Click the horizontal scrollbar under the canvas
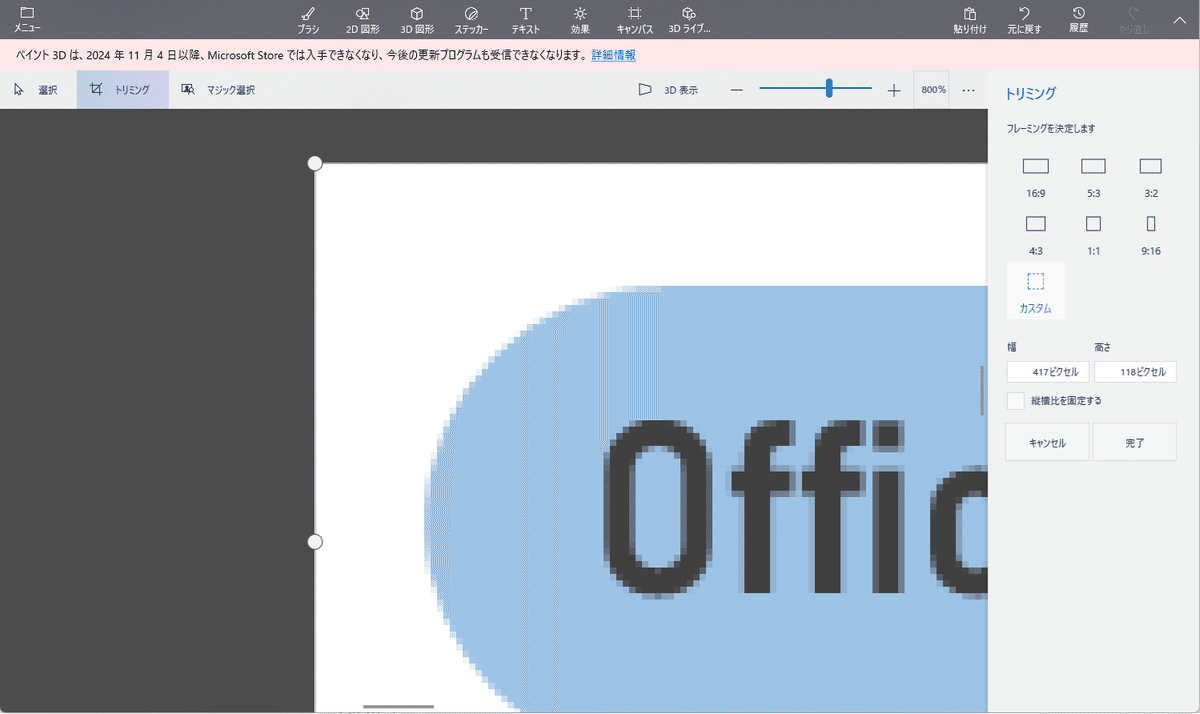 click(x=399, y=707)
